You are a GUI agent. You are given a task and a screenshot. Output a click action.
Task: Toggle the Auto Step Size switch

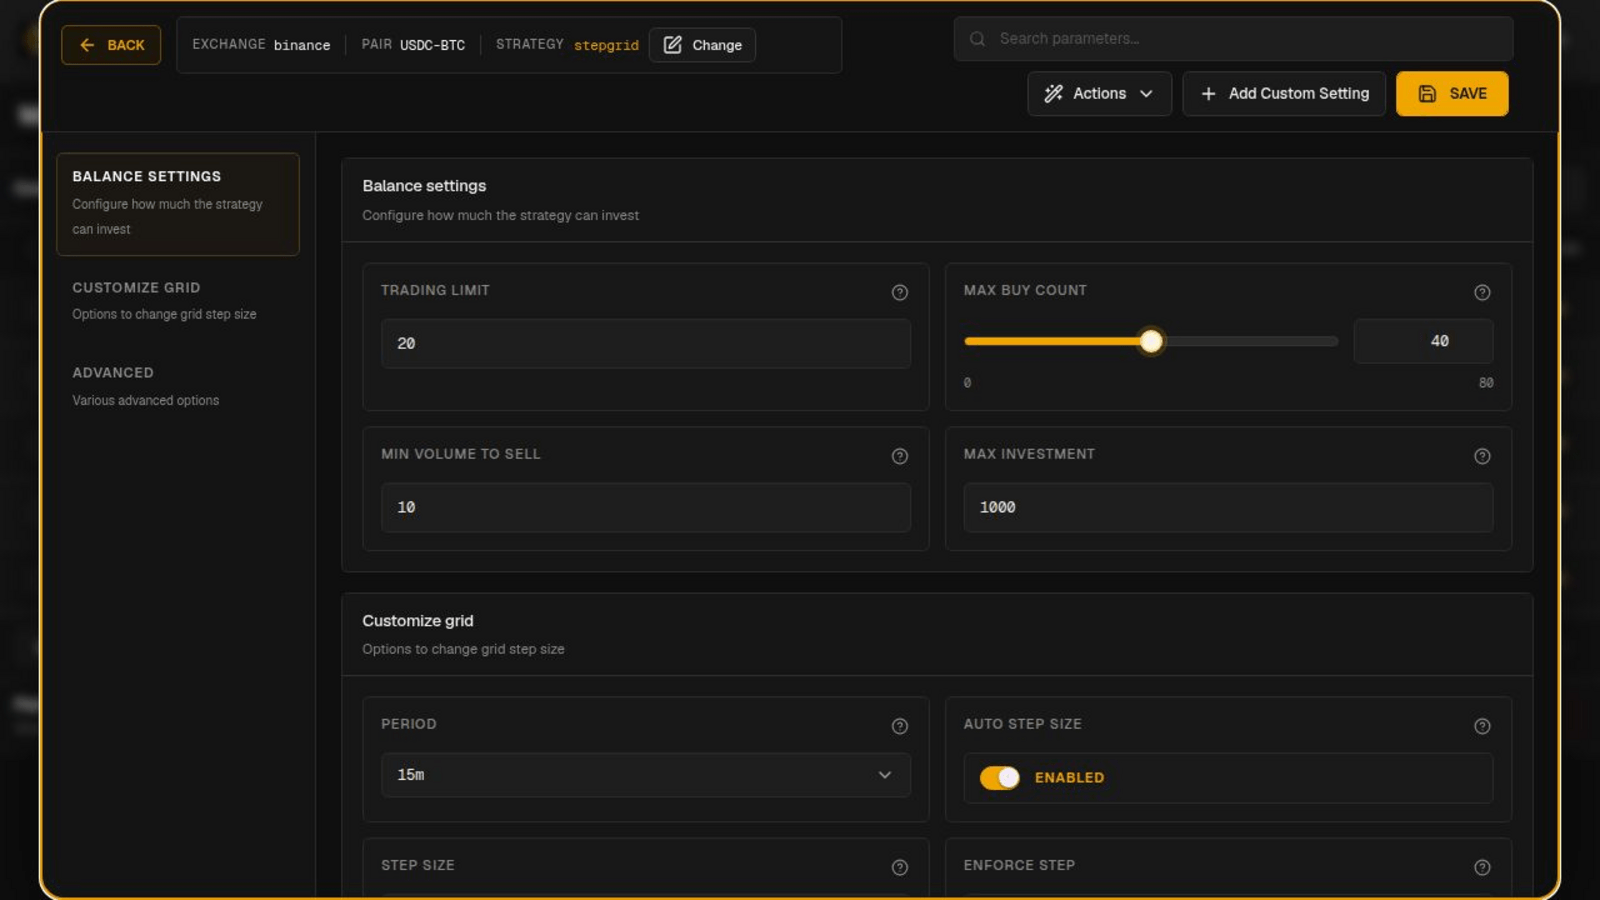point(999,778)
